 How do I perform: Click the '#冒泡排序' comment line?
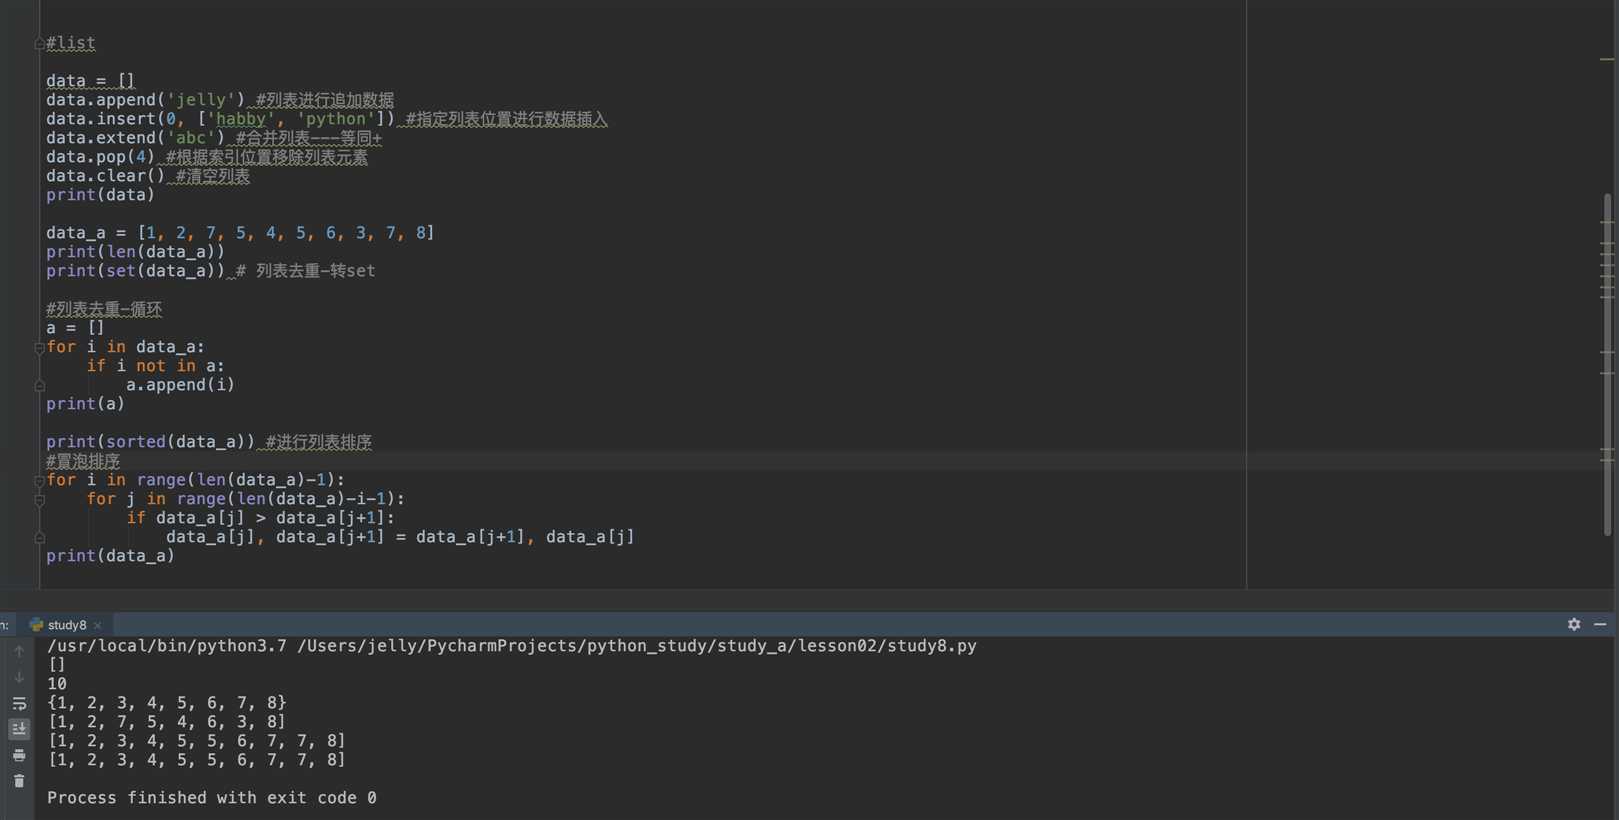pos(83,461)
